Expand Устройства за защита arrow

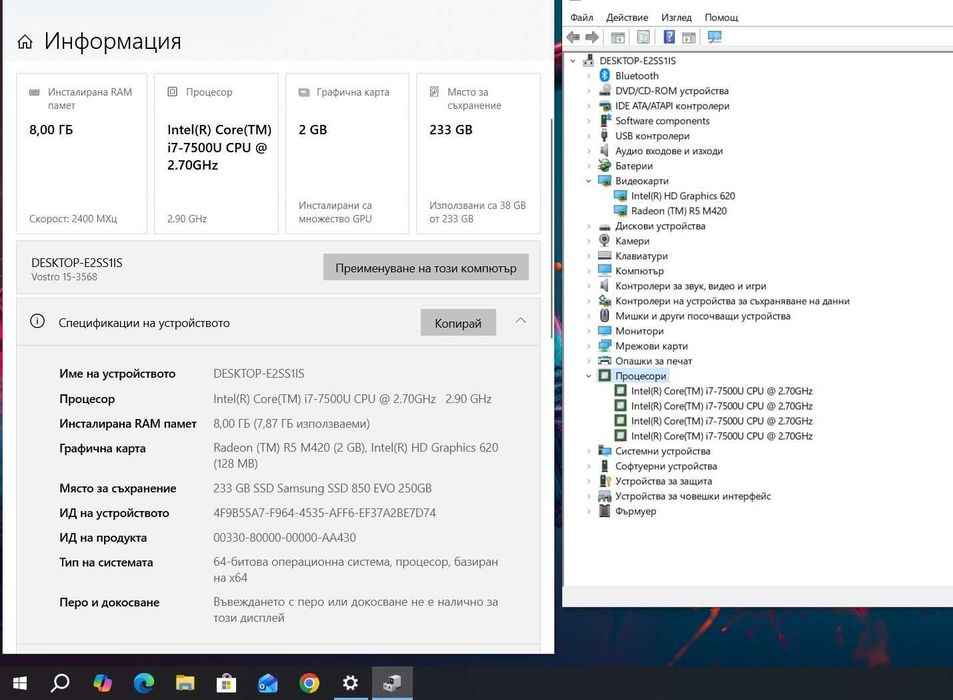pyautogui.click(x=588, y=481)
